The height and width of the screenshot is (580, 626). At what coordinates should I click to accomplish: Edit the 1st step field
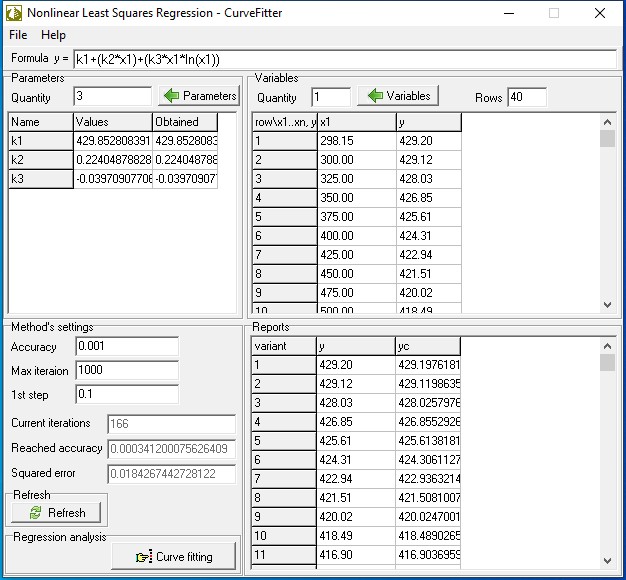tap(126, 394)
